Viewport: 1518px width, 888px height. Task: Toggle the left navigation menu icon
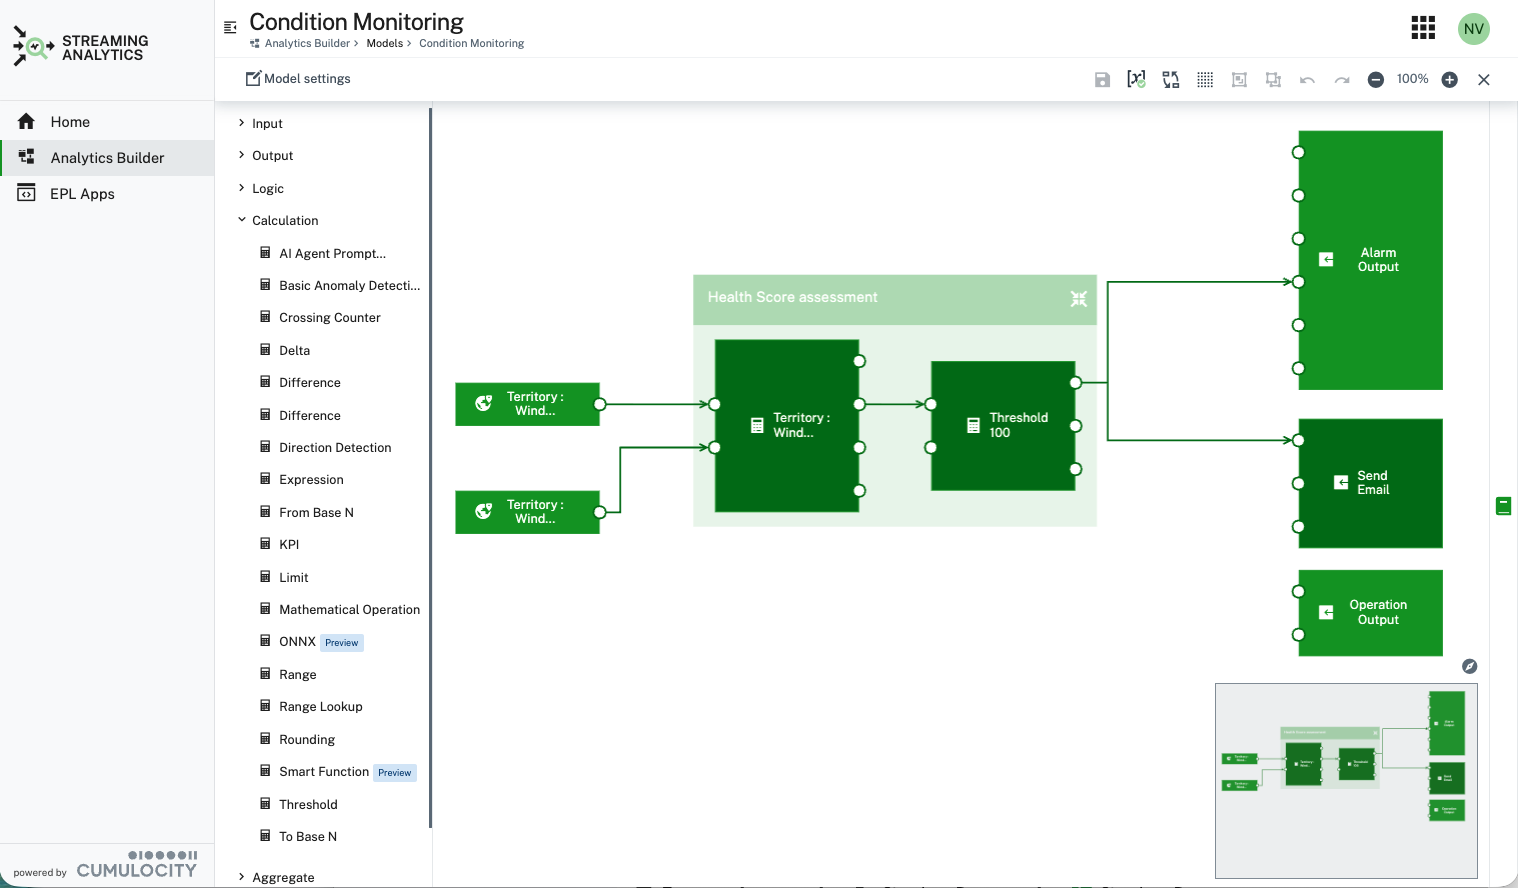(x=230, y=27)
